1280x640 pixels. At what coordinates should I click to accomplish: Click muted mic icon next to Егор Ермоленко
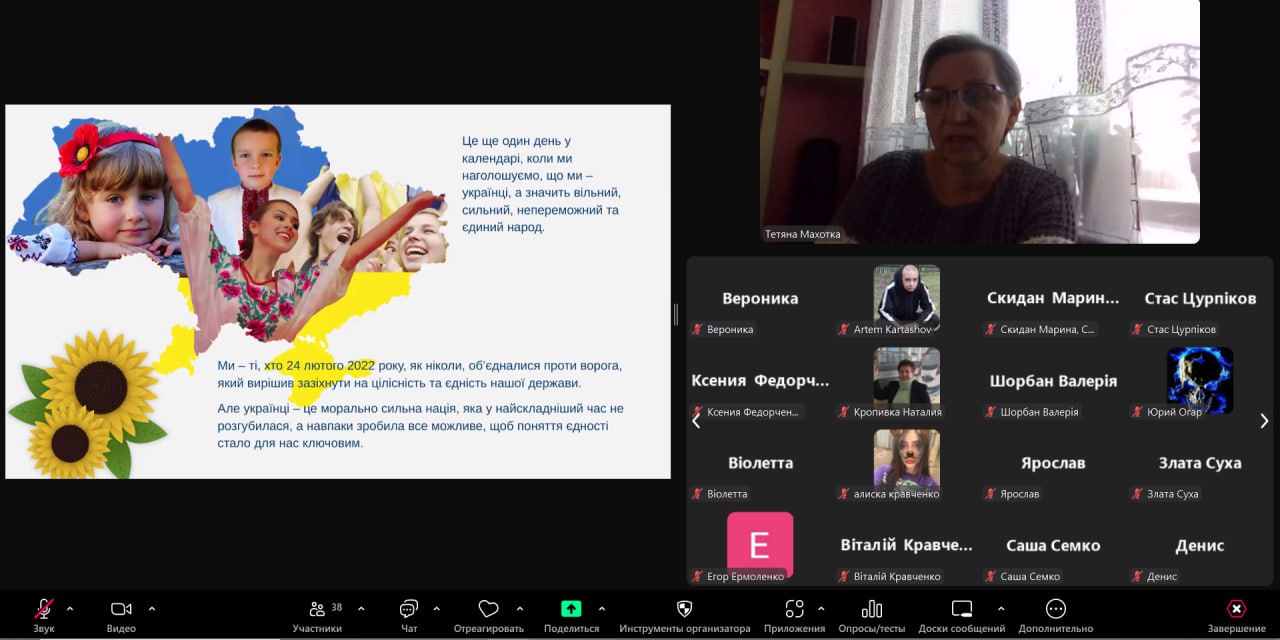698,576
